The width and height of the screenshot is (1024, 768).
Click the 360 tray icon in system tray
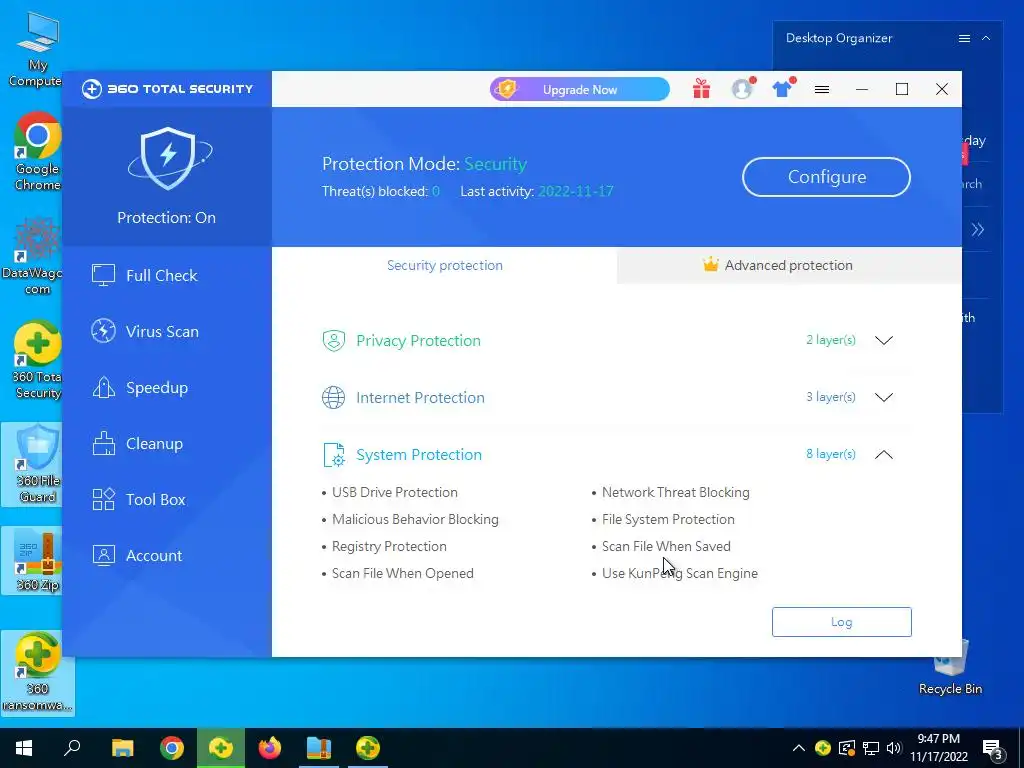pyautogui.click(x=823, y=748)
